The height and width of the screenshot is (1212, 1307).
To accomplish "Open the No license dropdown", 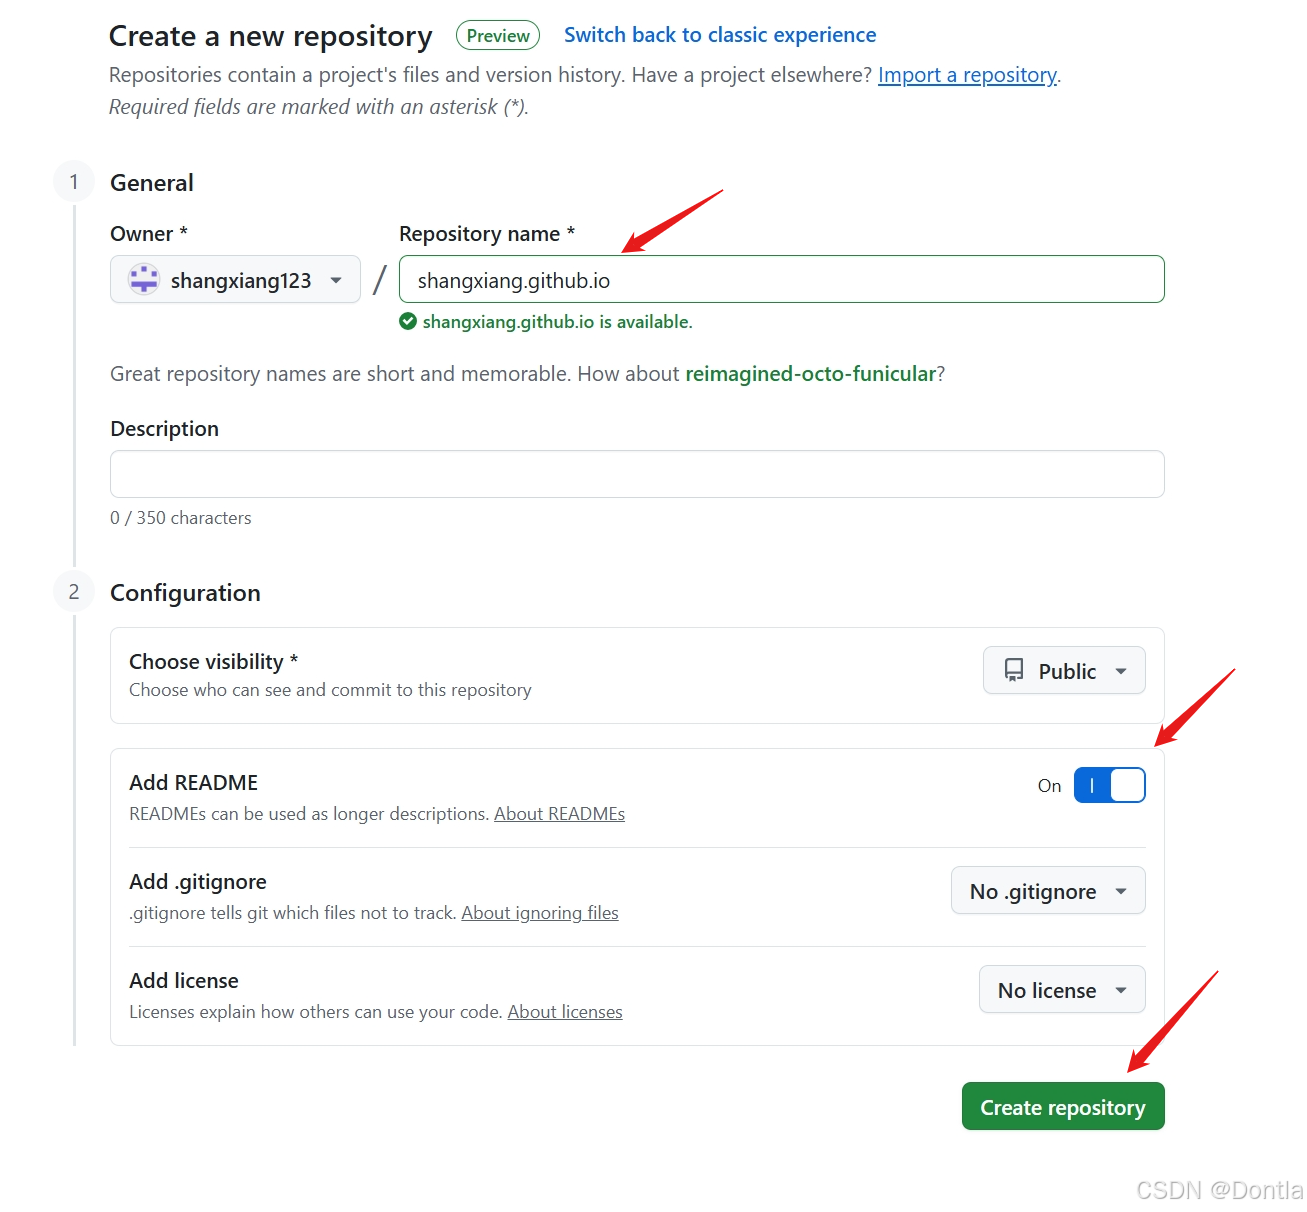I will 1062,989.
